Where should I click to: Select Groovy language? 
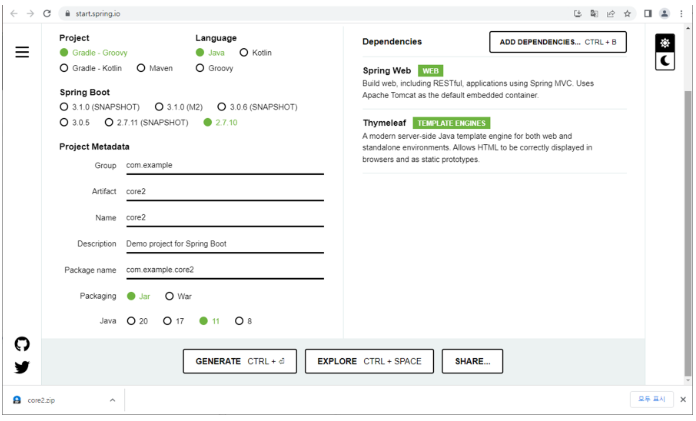point(214,68)
